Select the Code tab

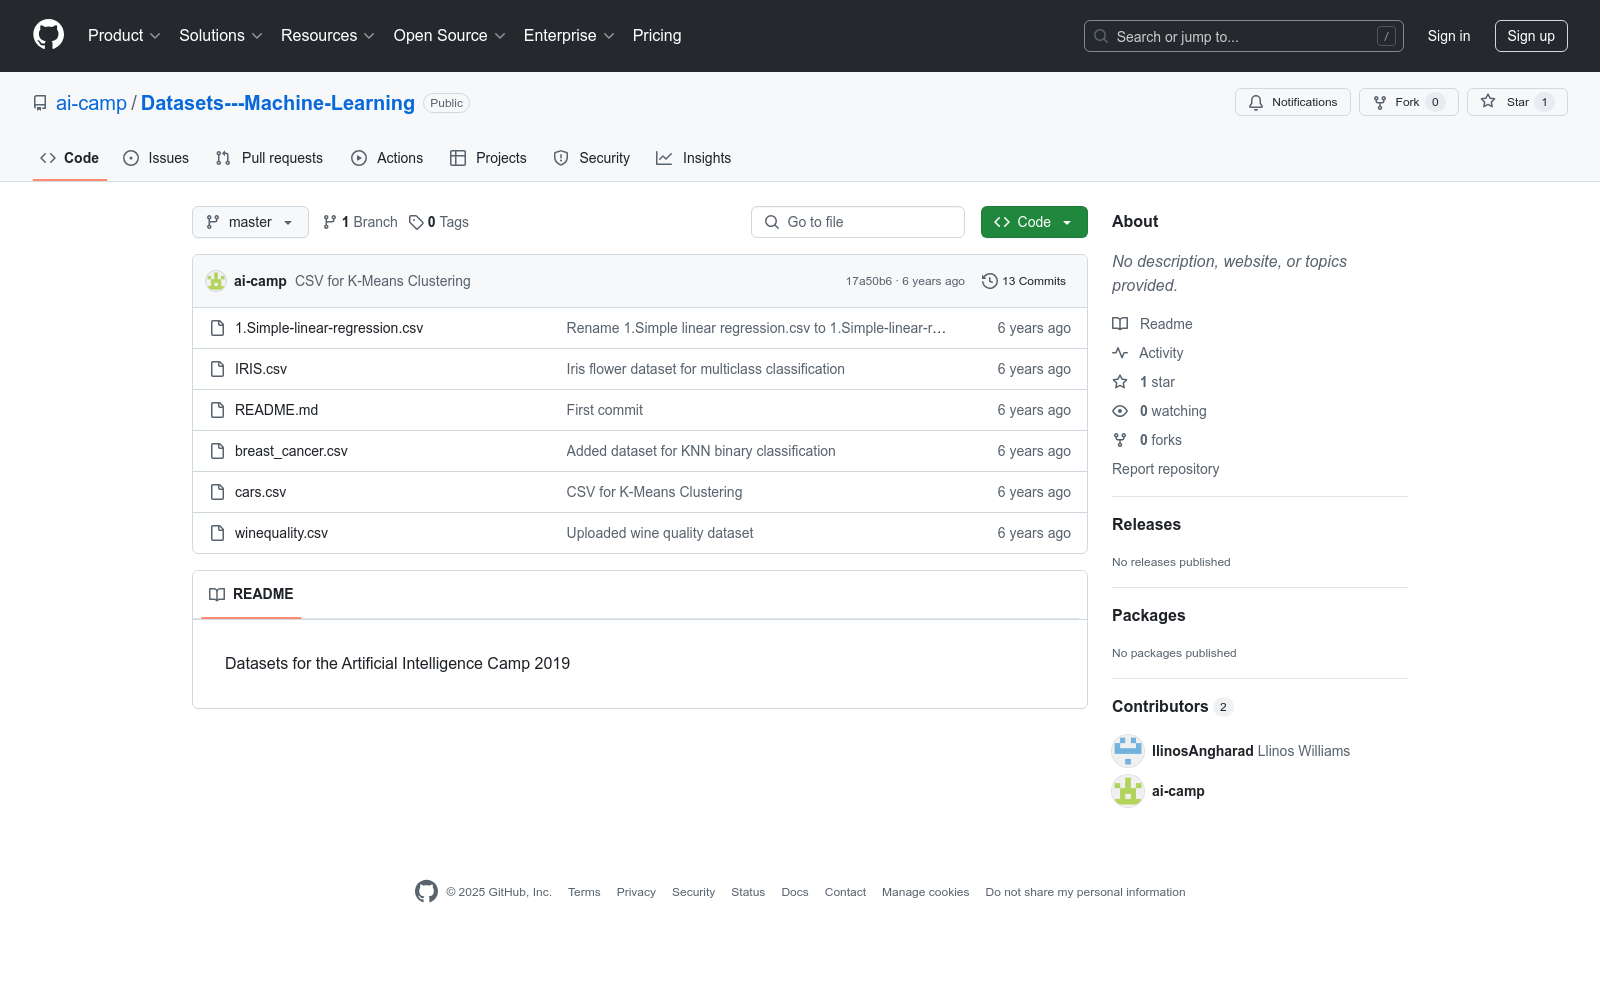pyautogui.click(x=70, y=158)
